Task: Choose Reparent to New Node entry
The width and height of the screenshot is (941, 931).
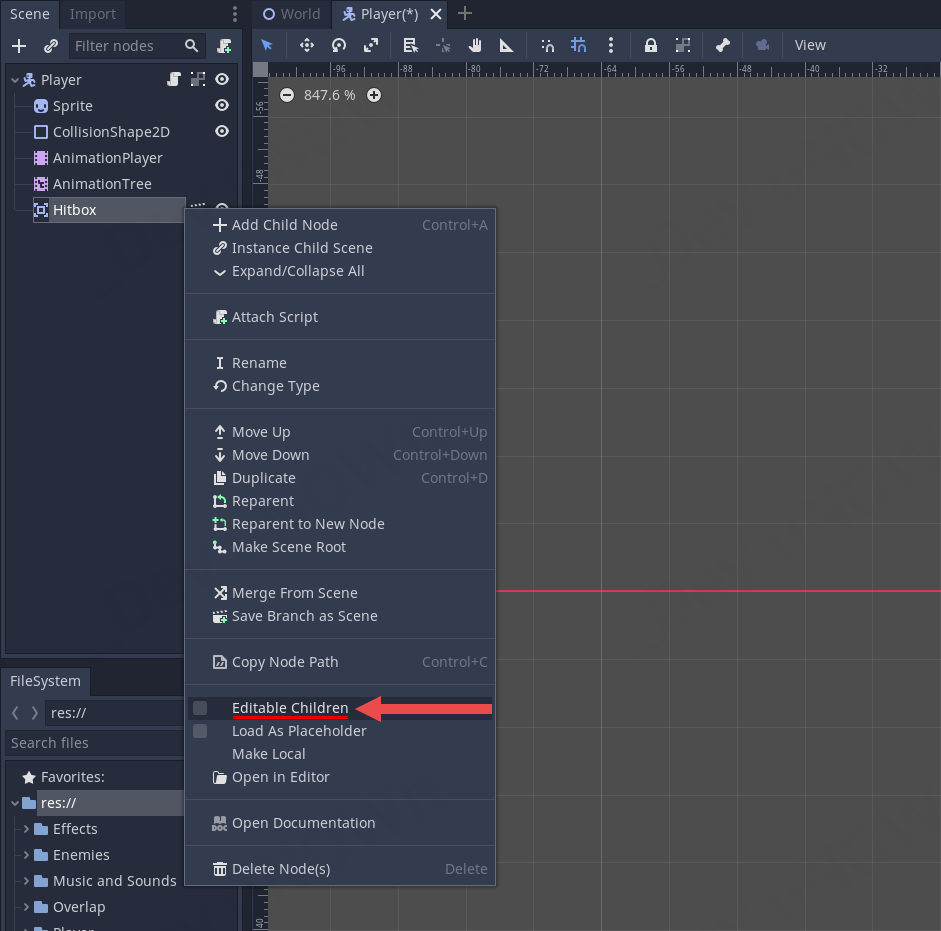Action: coord(340,524)
